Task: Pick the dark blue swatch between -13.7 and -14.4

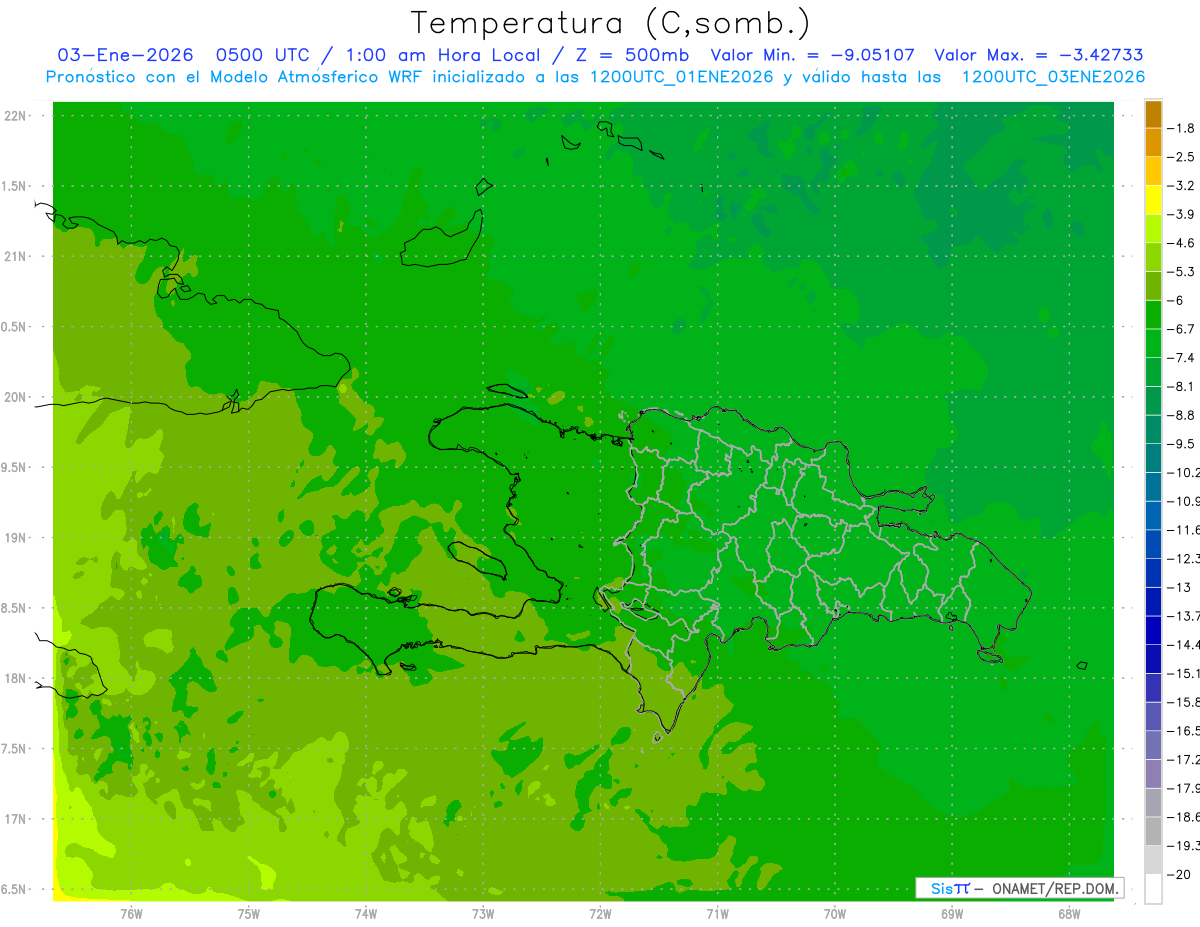Action: point(1153,630)
